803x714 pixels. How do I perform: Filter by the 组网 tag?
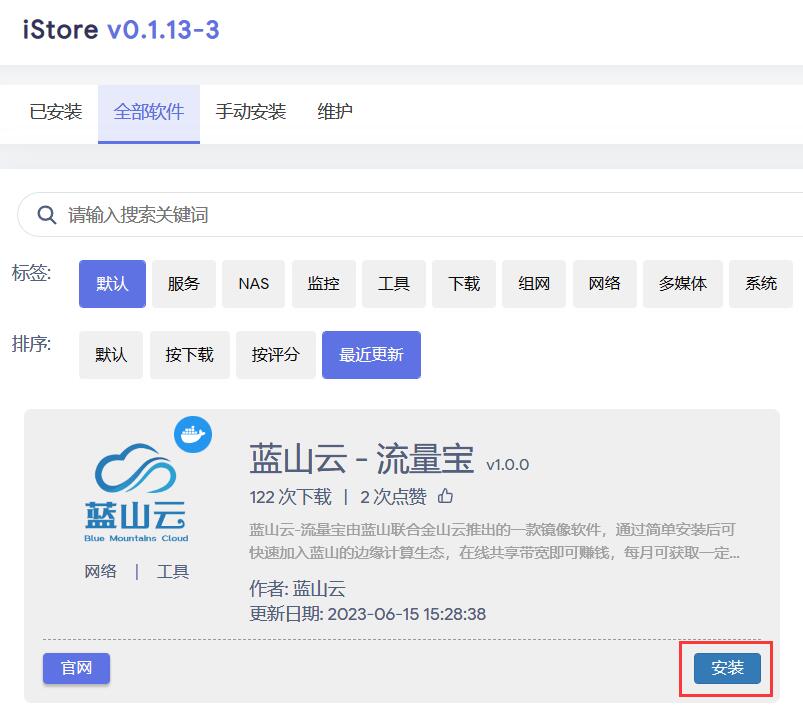[534, 284]
